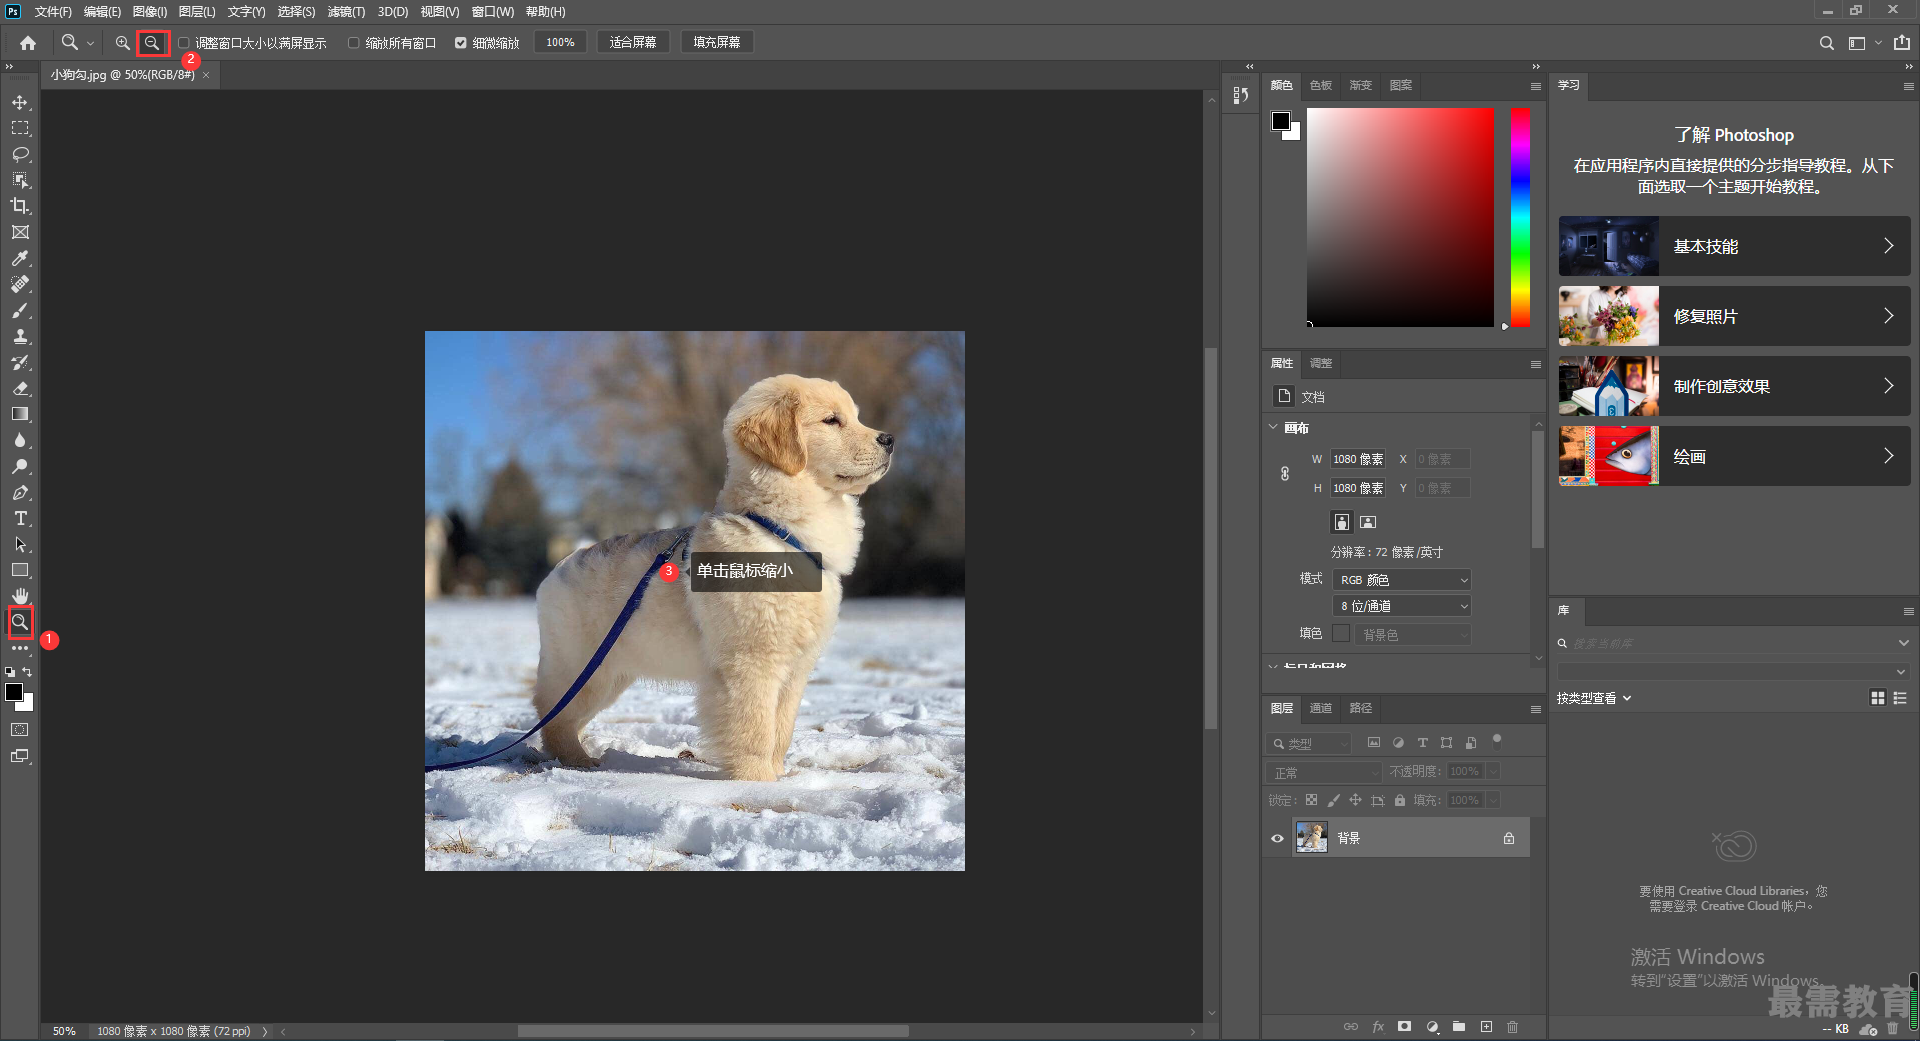Screen dimensions: 1920x1041
Task: Open 基本技能 tutorial
Action: pos(1734,246)
